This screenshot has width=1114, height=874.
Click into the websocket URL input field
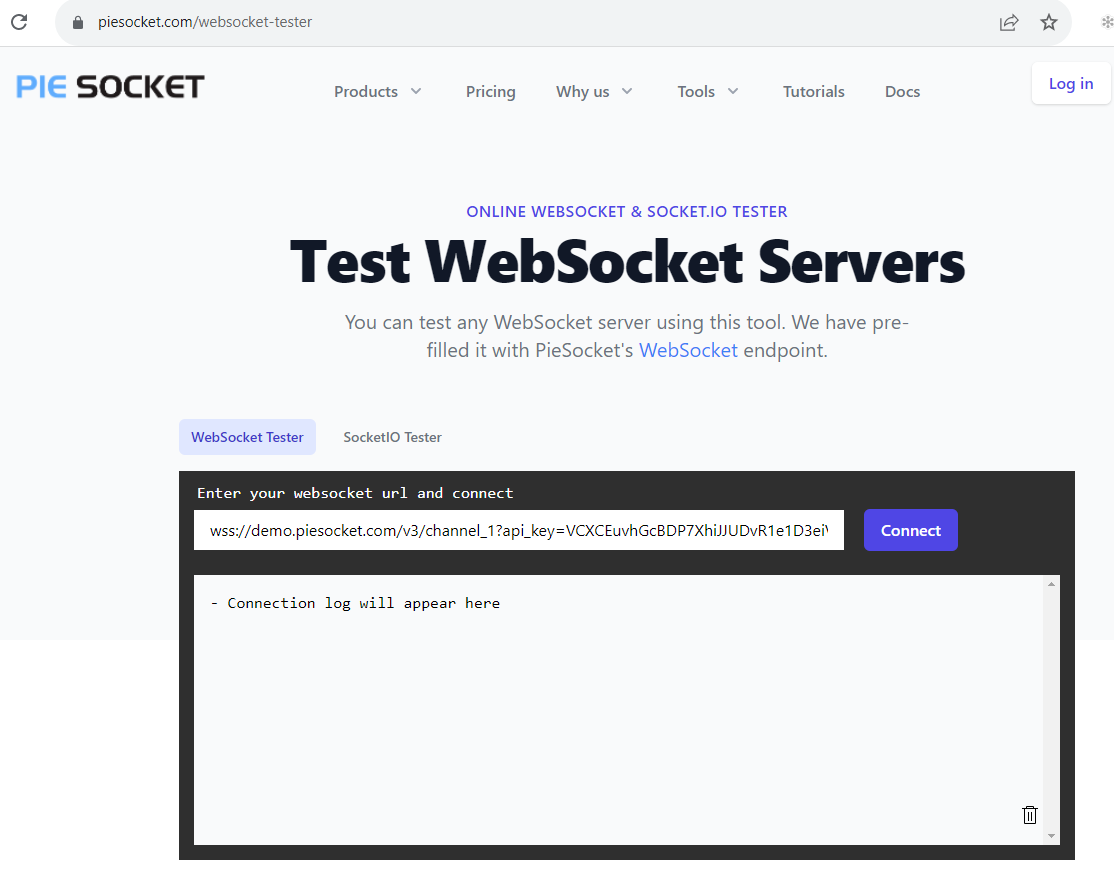[x=518, y=530]
